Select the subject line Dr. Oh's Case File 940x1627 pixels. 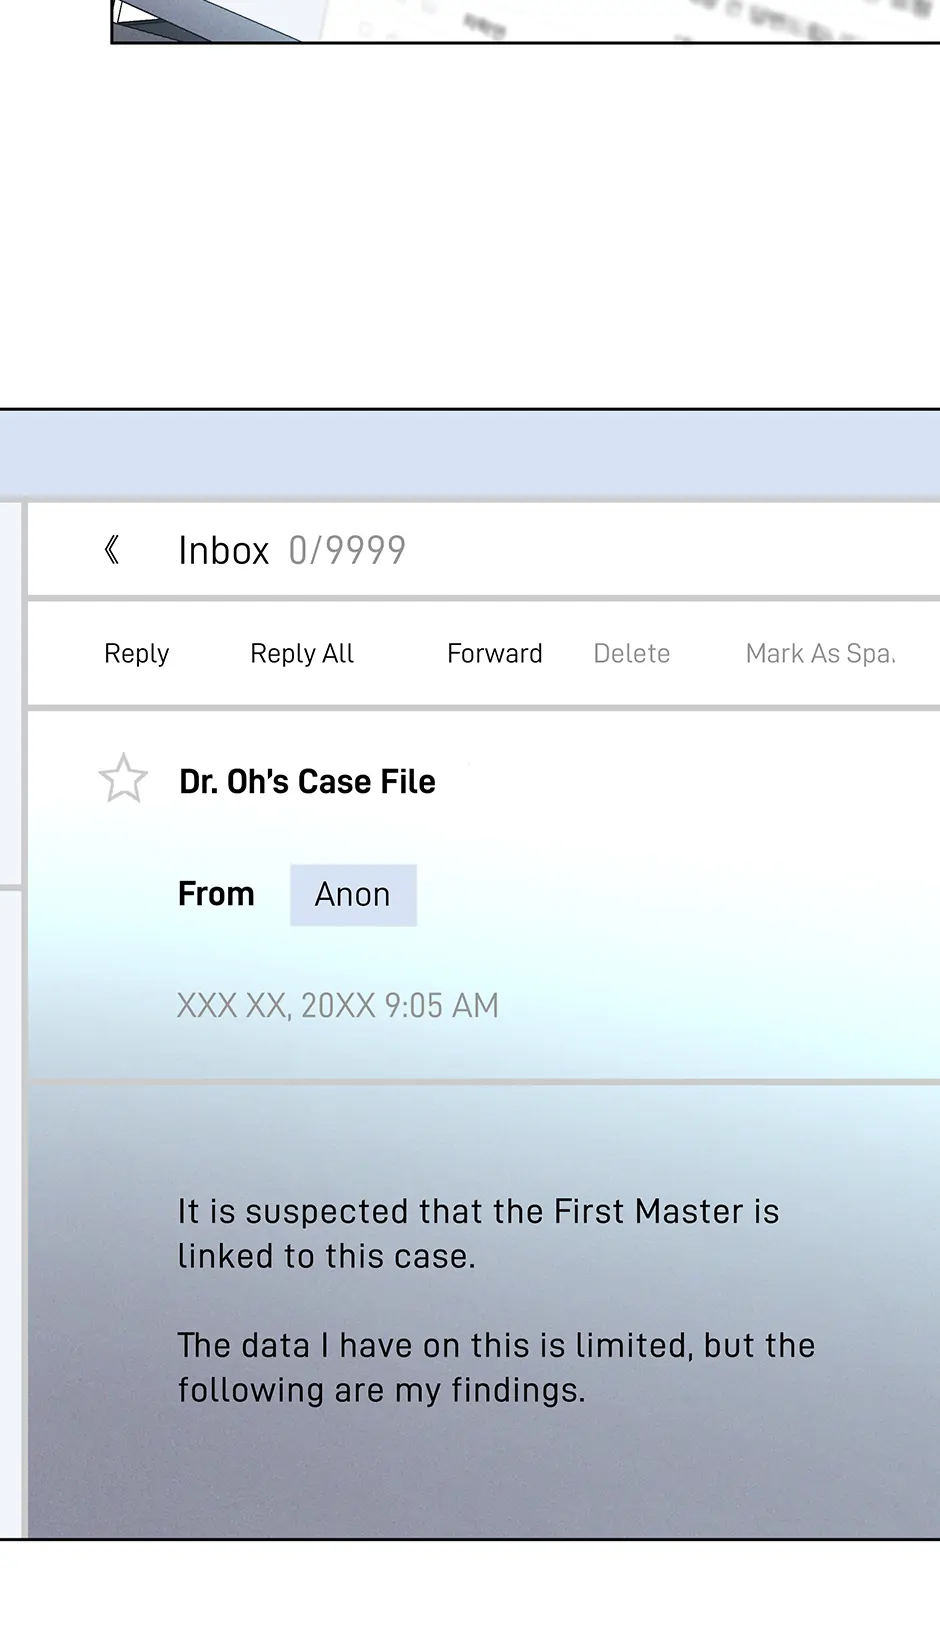click(307, 782)
